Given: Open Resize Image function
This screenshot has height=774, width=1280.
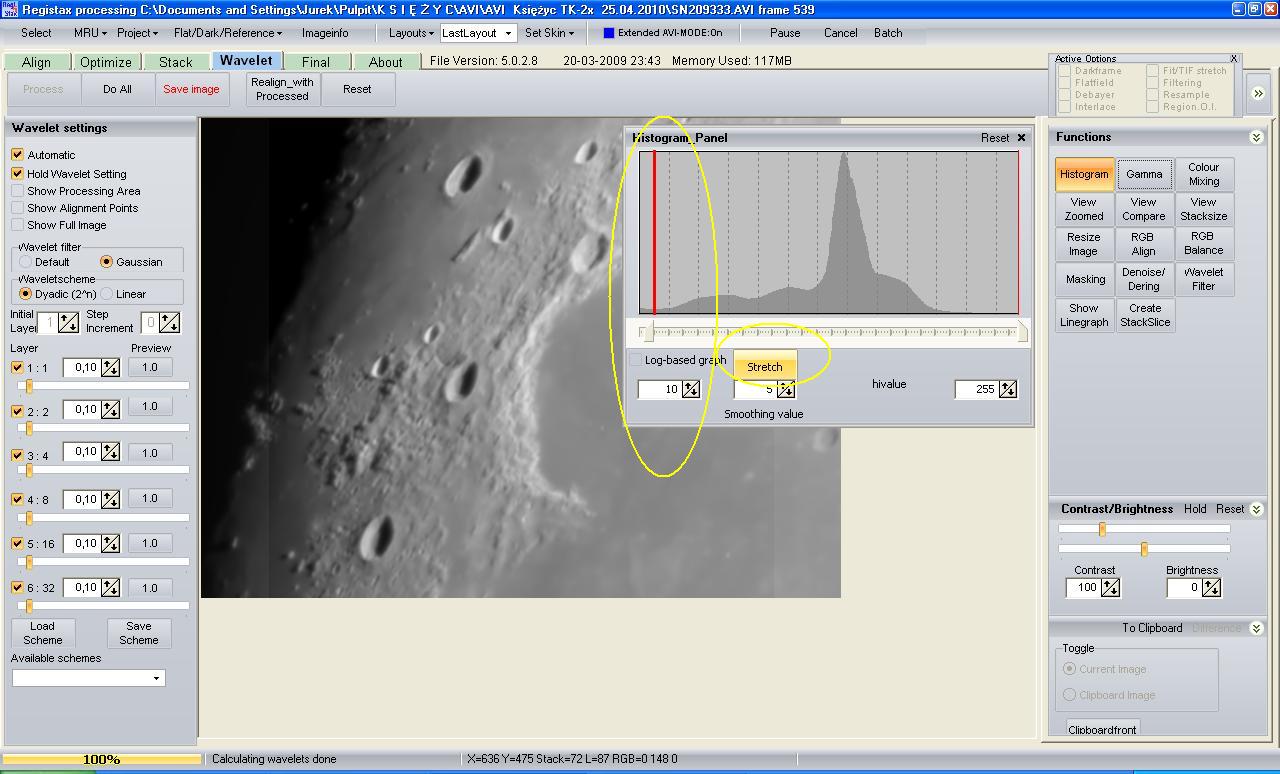Looking at the screenshot, I should [1084, 244].
